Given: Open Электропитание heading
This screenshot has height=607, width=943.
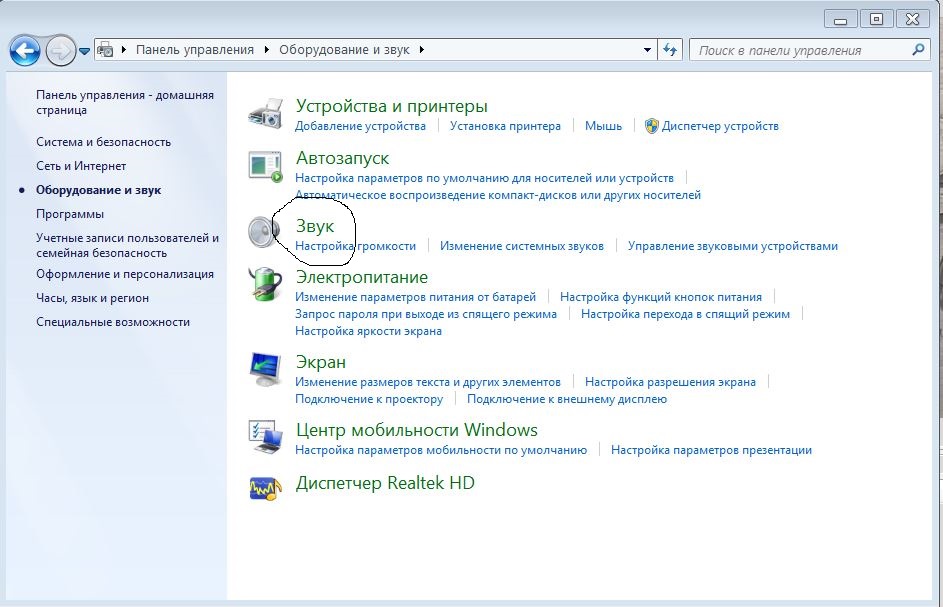Looking at the screenshot, I should [362, 277].
